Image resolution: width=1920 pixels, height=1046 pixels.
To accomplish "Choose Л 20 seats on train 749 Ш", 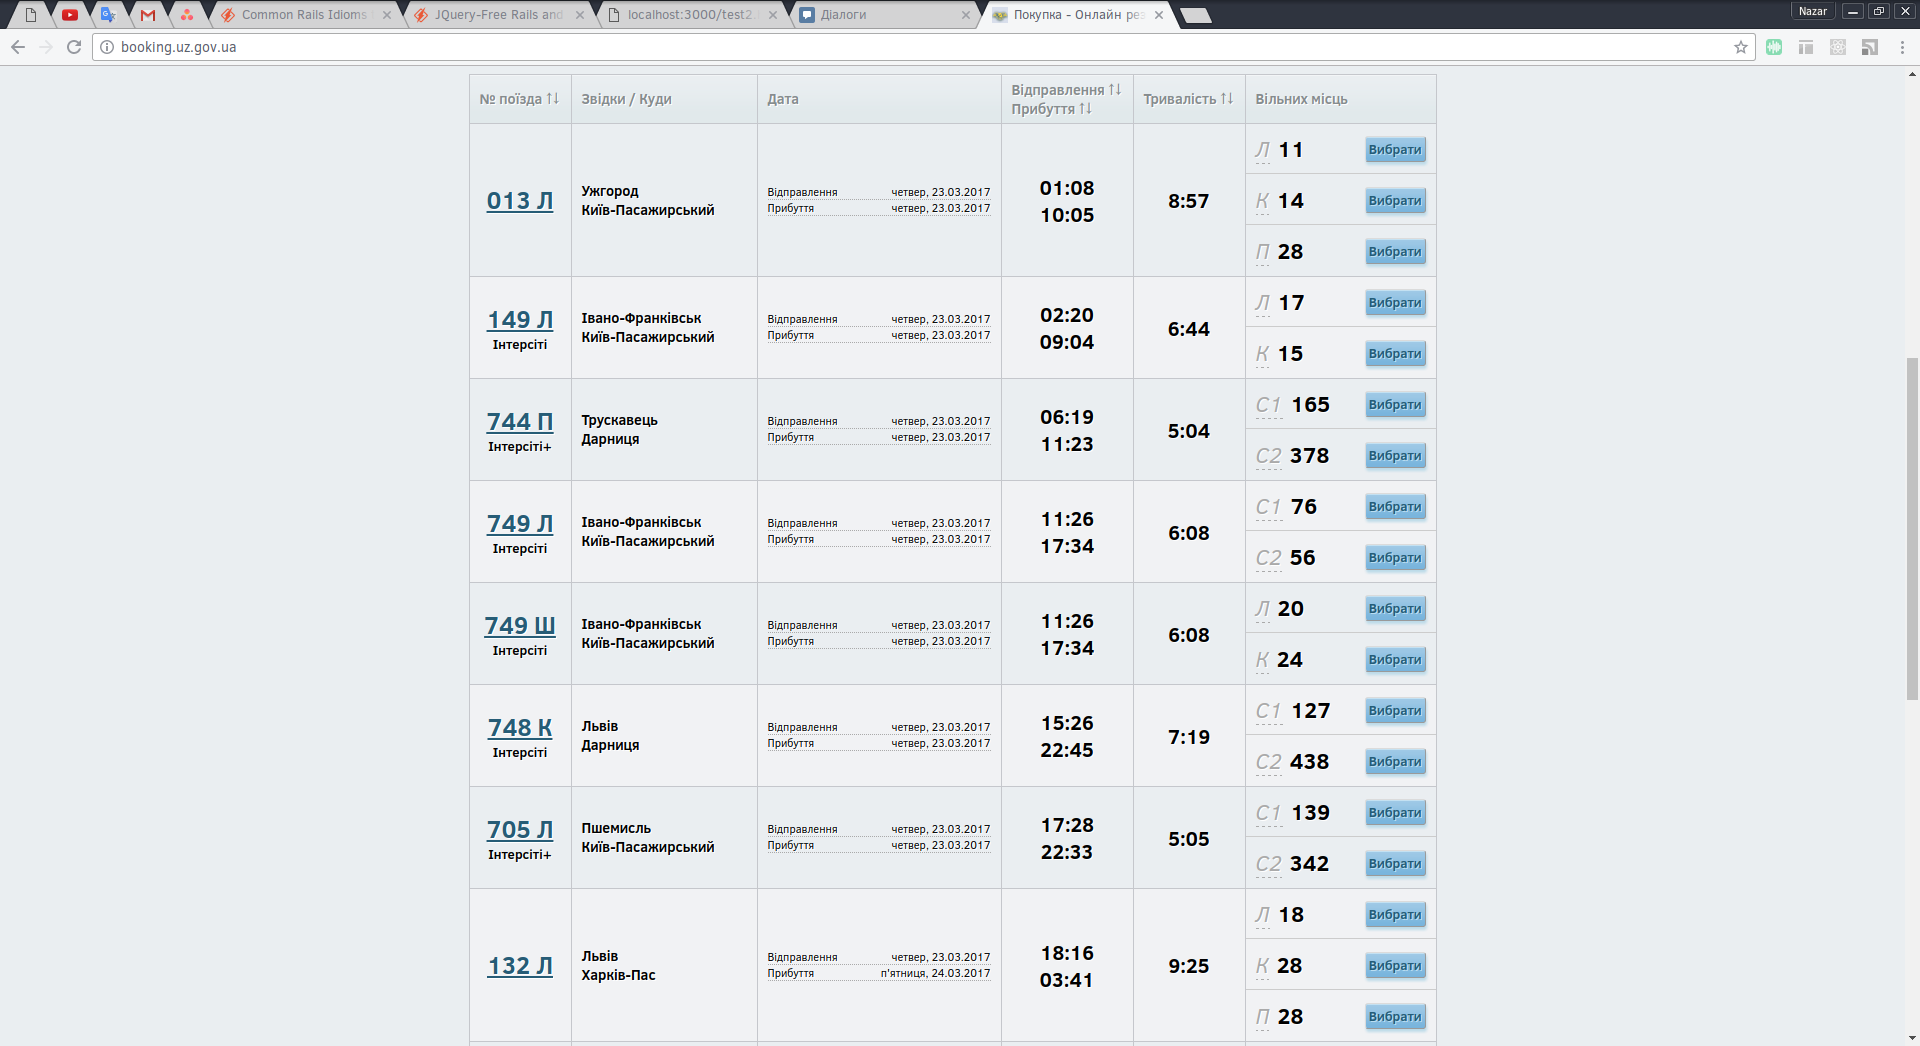I will click(1395, 609).
